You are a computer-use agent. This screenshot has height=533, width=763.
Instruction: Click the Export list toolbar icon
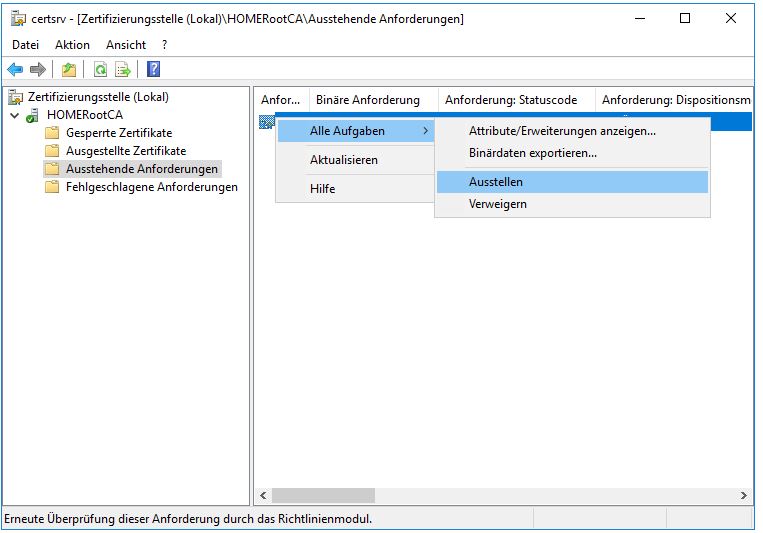click(123, 69)
